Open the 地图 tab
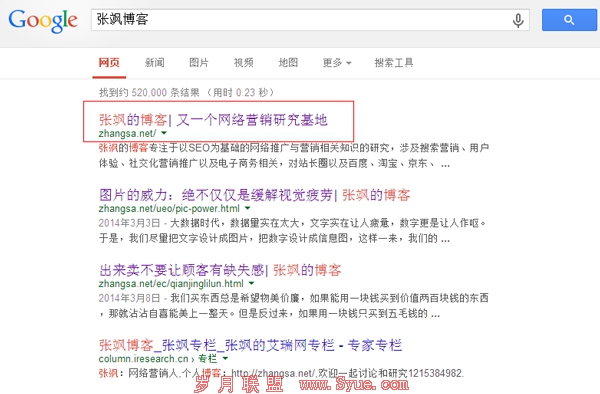600x394 pixels. [288, 63]
